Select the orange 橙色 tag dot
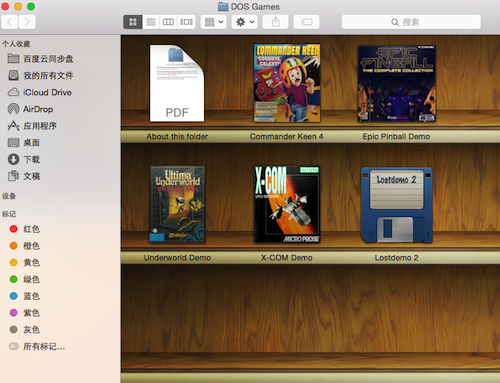The image size is (500, 383). coord(13,246)
